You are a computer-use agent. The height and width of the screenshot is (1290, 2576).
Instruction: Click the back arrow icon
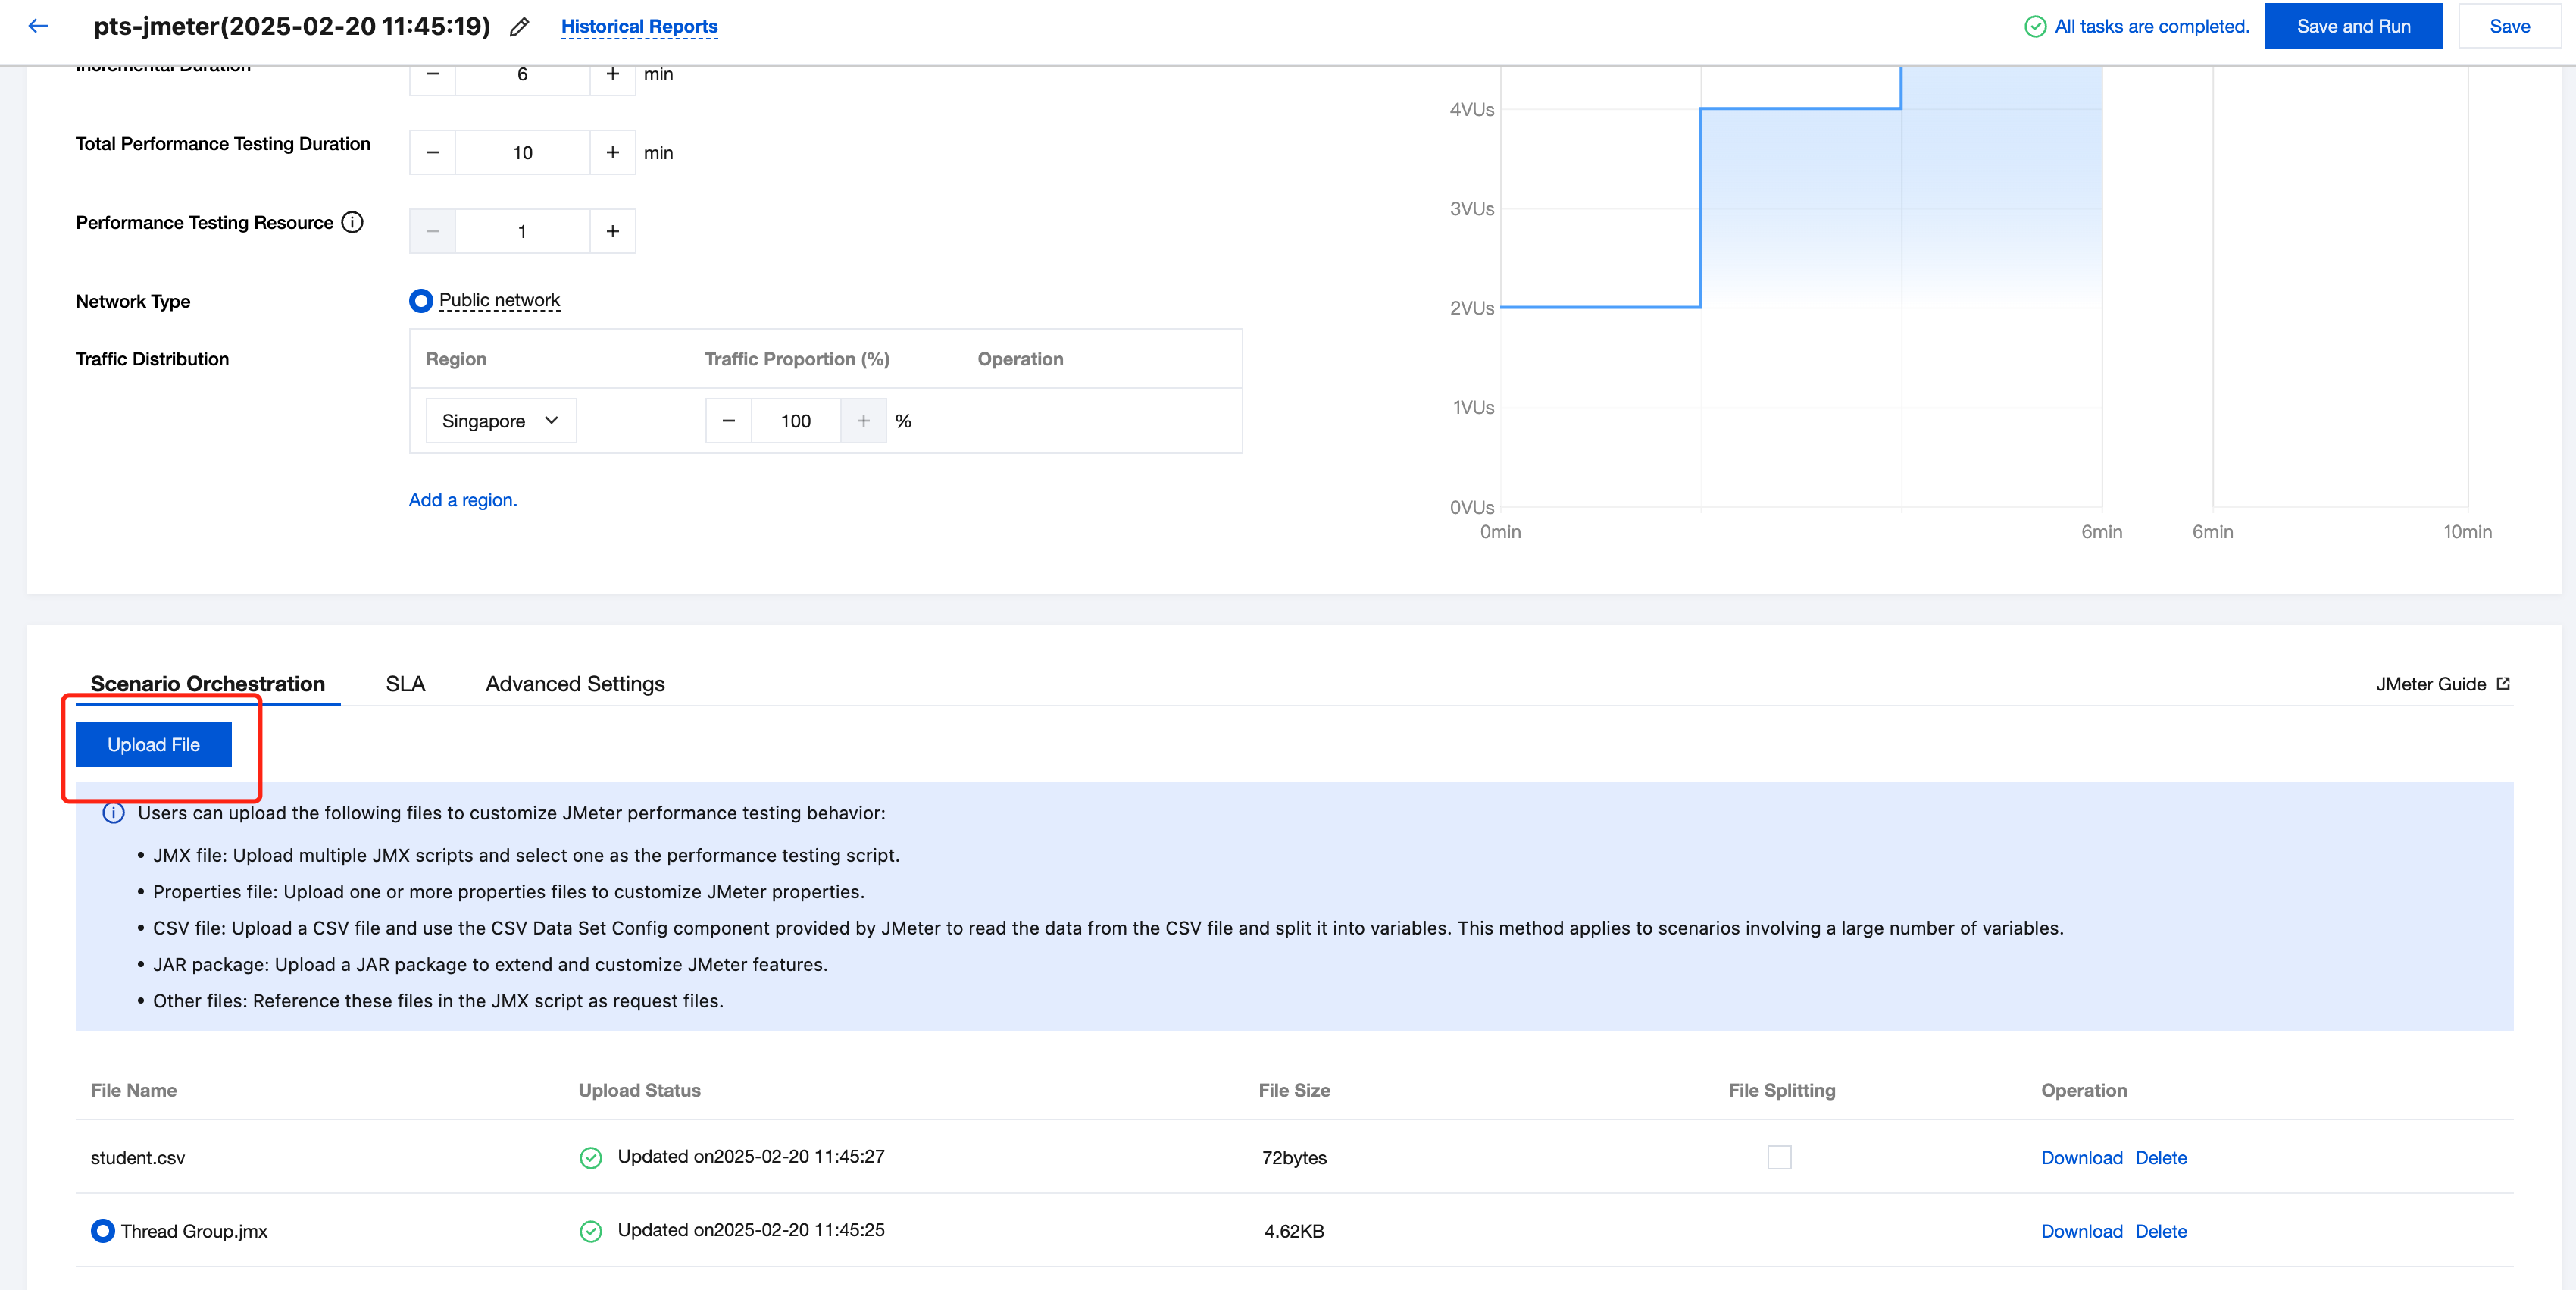(38, 26)
